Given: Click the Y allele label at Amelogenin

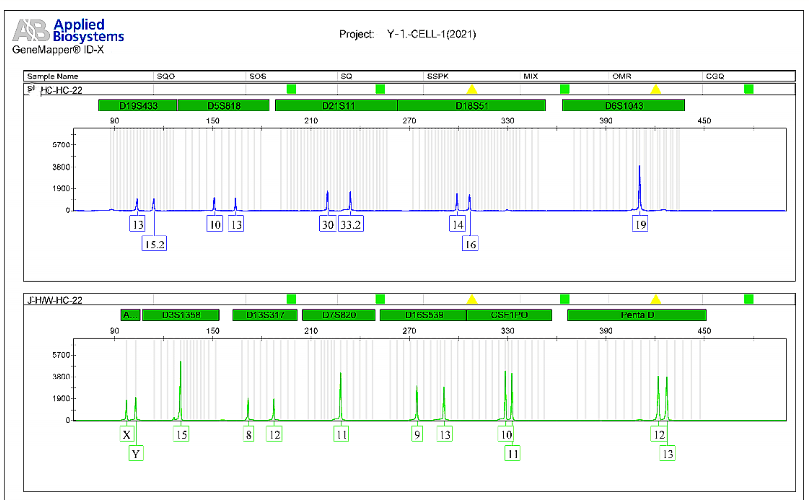Looking at the screenshot, I should (137, 453).
